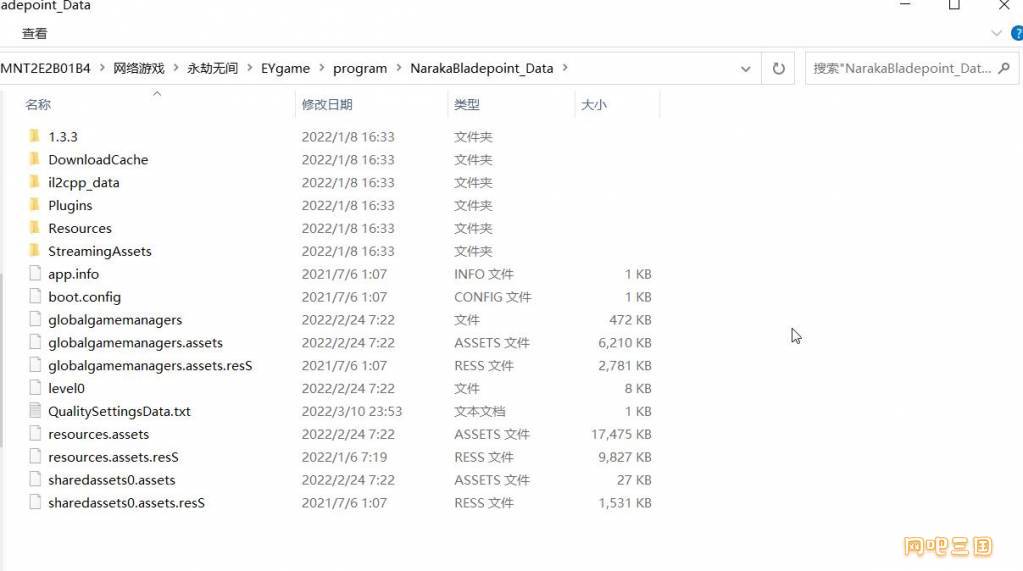Go to EYgame in the address bar
Screen dimensions: 1023x571
tap(285, 68)
